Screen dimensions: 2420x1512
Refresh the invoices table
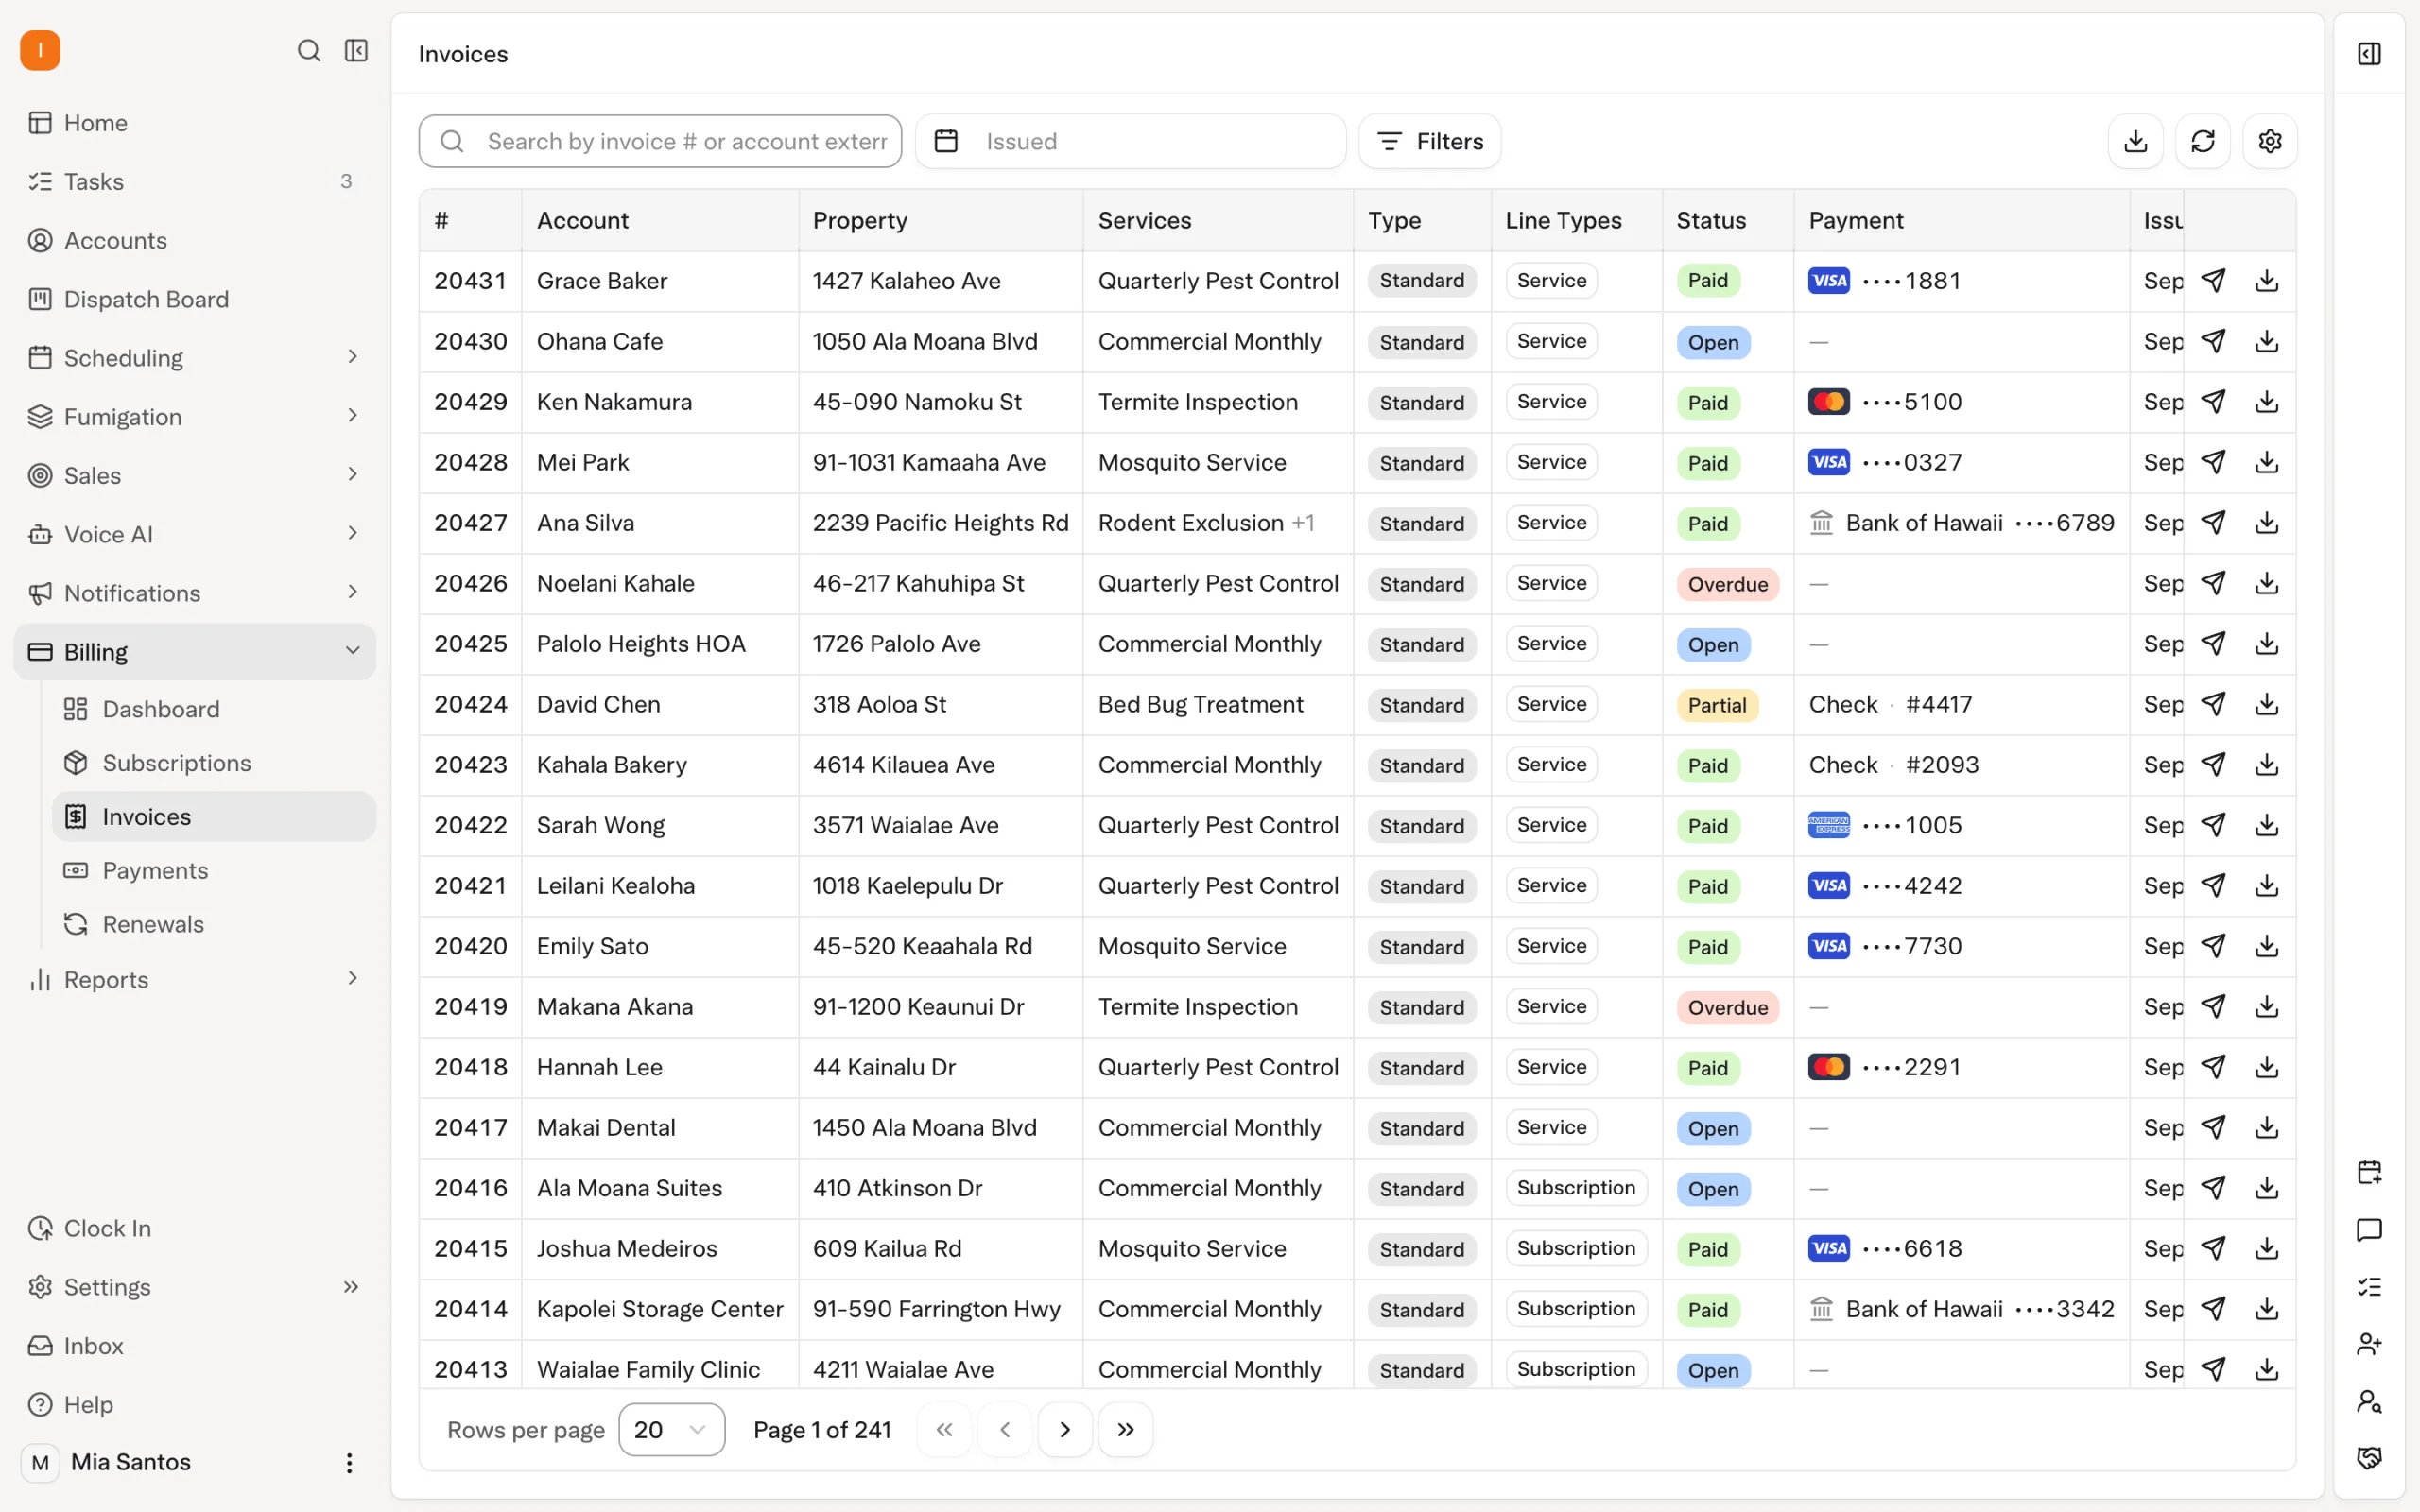(2203, 141)
